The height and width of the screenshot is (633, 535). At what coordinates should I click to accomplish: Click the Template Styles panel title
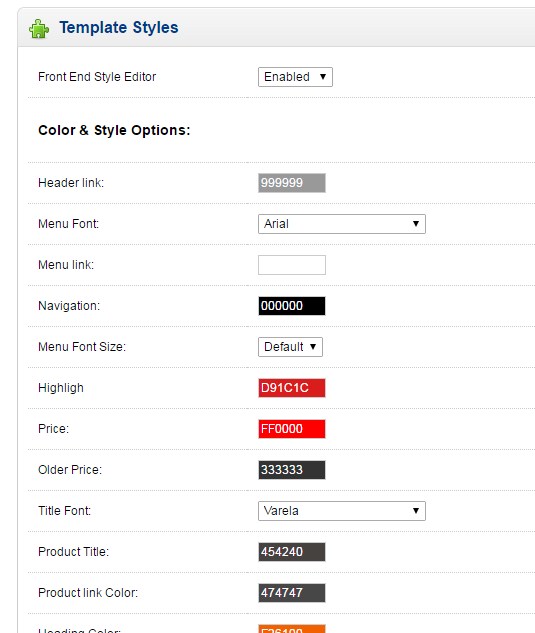(x=119, y=27)
